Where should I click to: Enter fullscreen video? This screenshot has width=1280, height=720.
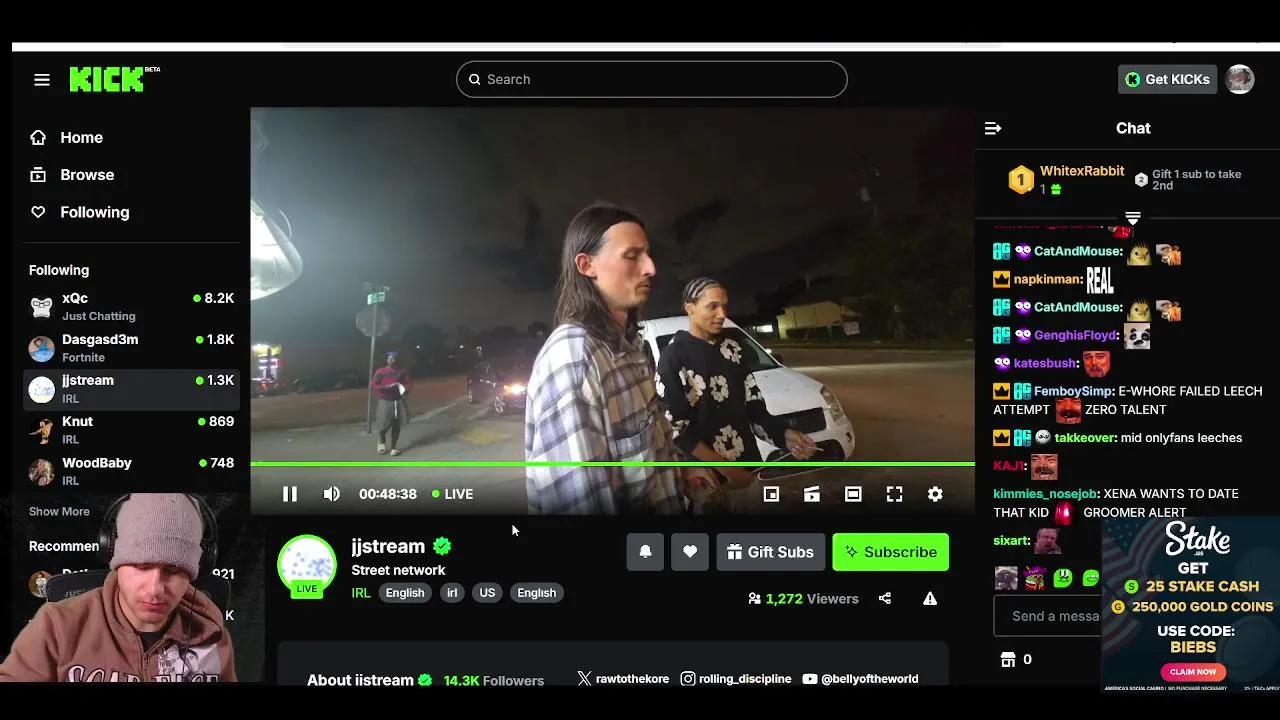pyautogui.click(x=894, y=494)
